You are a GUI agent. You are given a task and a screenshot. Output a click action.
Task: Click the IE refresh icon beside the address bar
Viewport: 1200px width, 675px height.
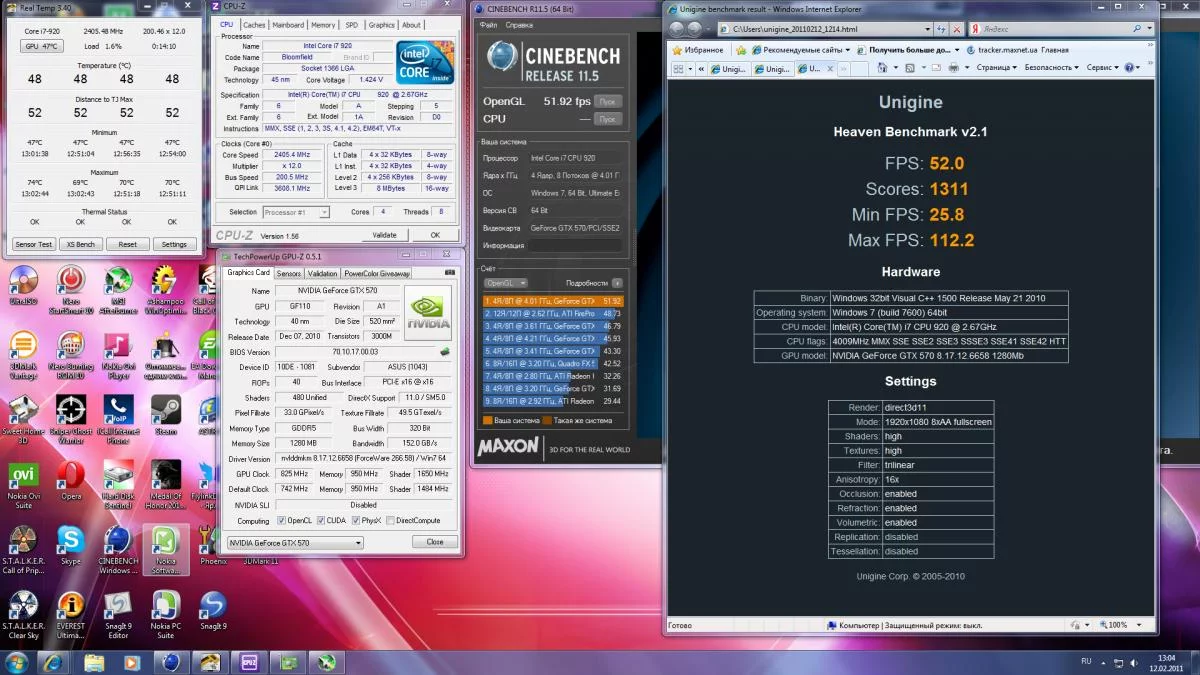[x=942, y=30]
